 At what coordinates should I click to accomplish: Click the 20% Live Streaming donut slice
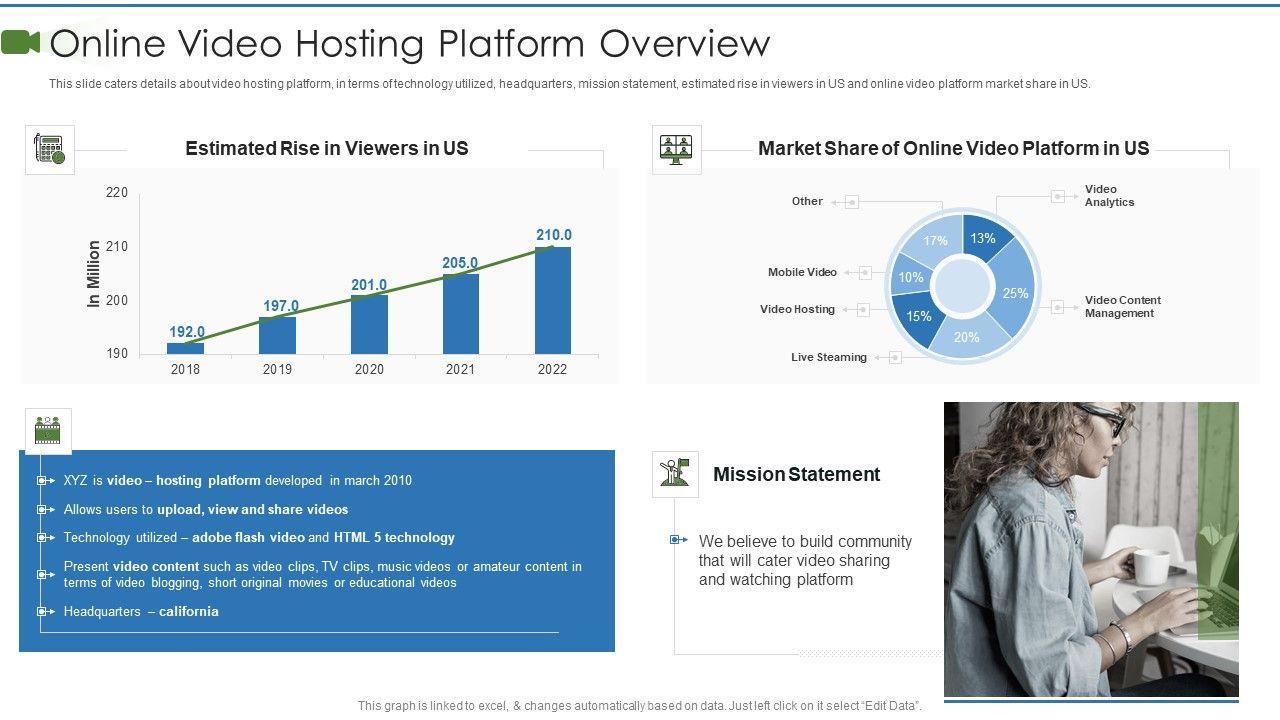[966, 337]
